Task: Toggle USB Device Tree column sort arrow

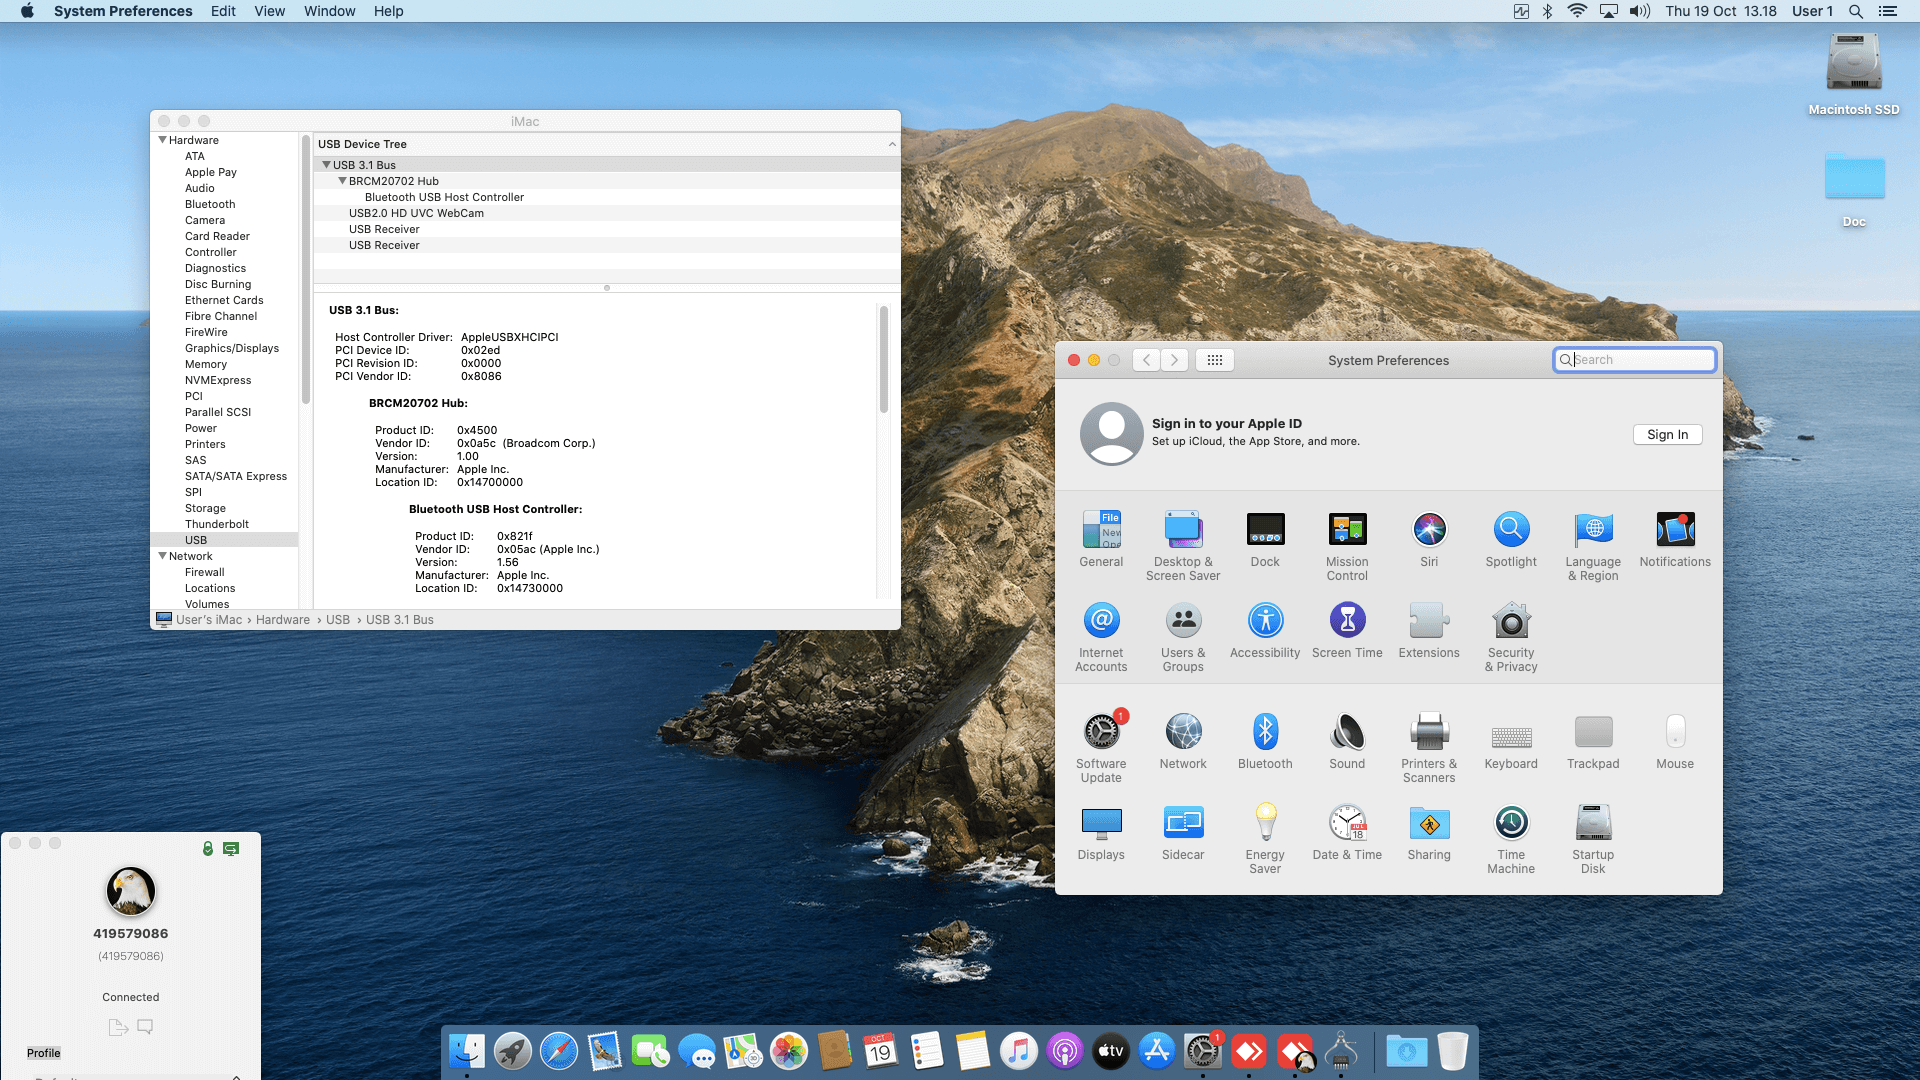Action: (x=892, y=144)
